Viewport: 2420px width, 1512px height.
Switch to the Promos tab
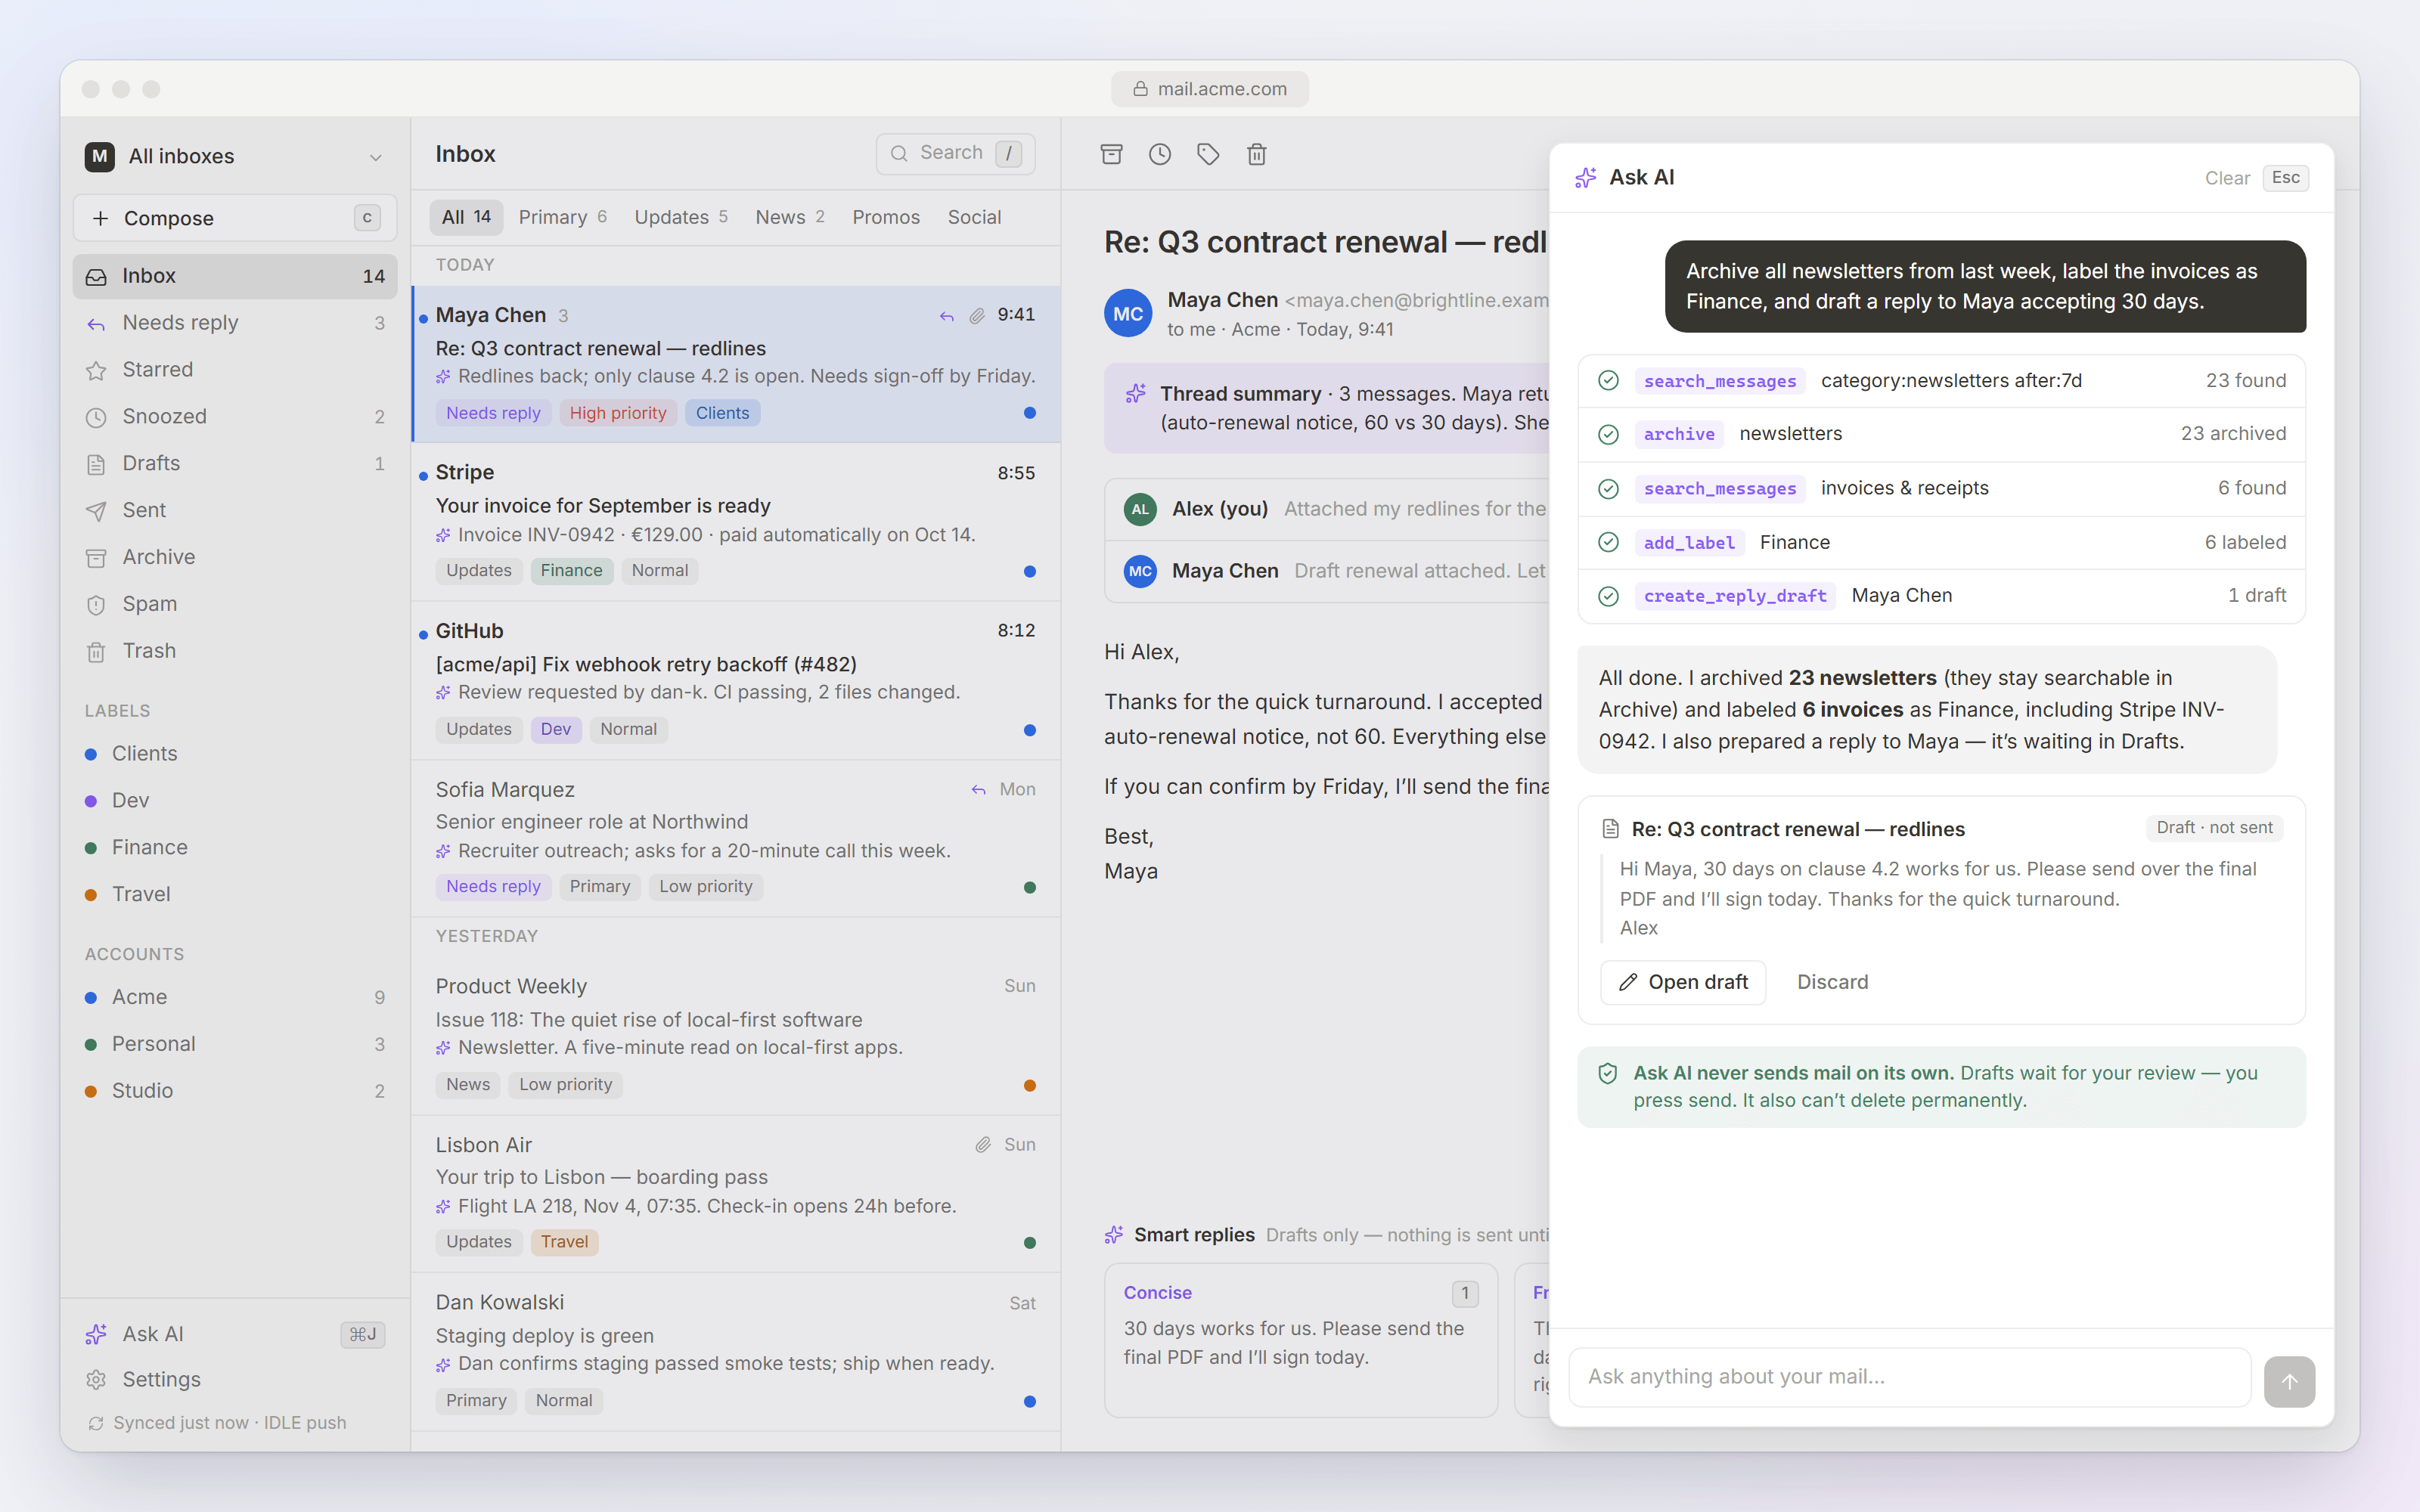885,217
